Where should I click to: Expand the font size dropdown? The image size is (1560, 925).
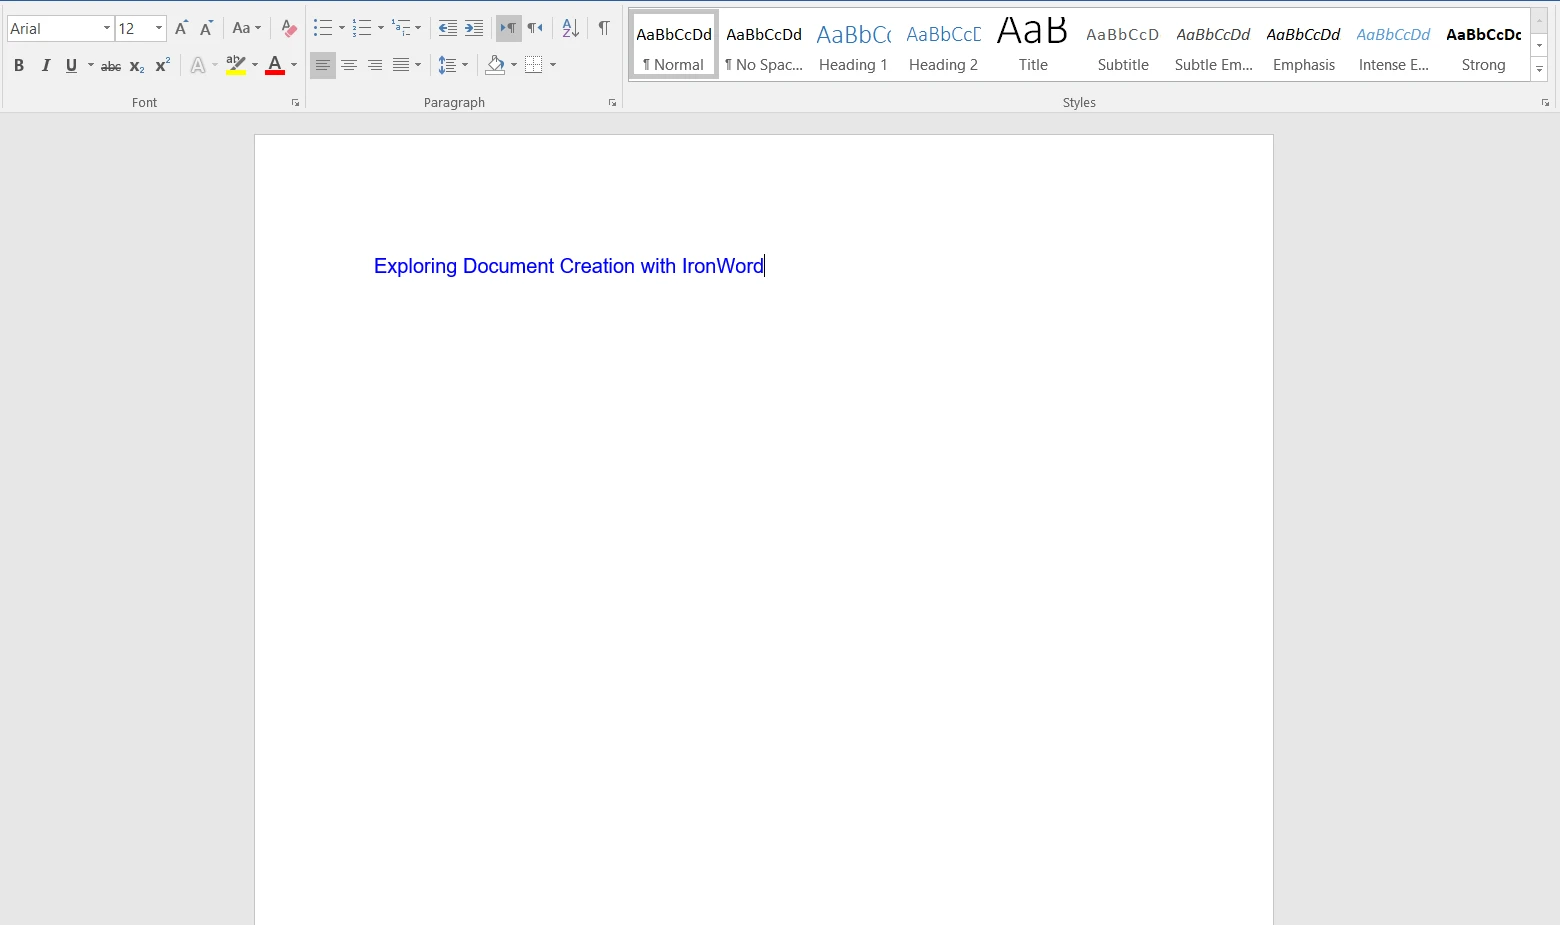click(158, 29)
